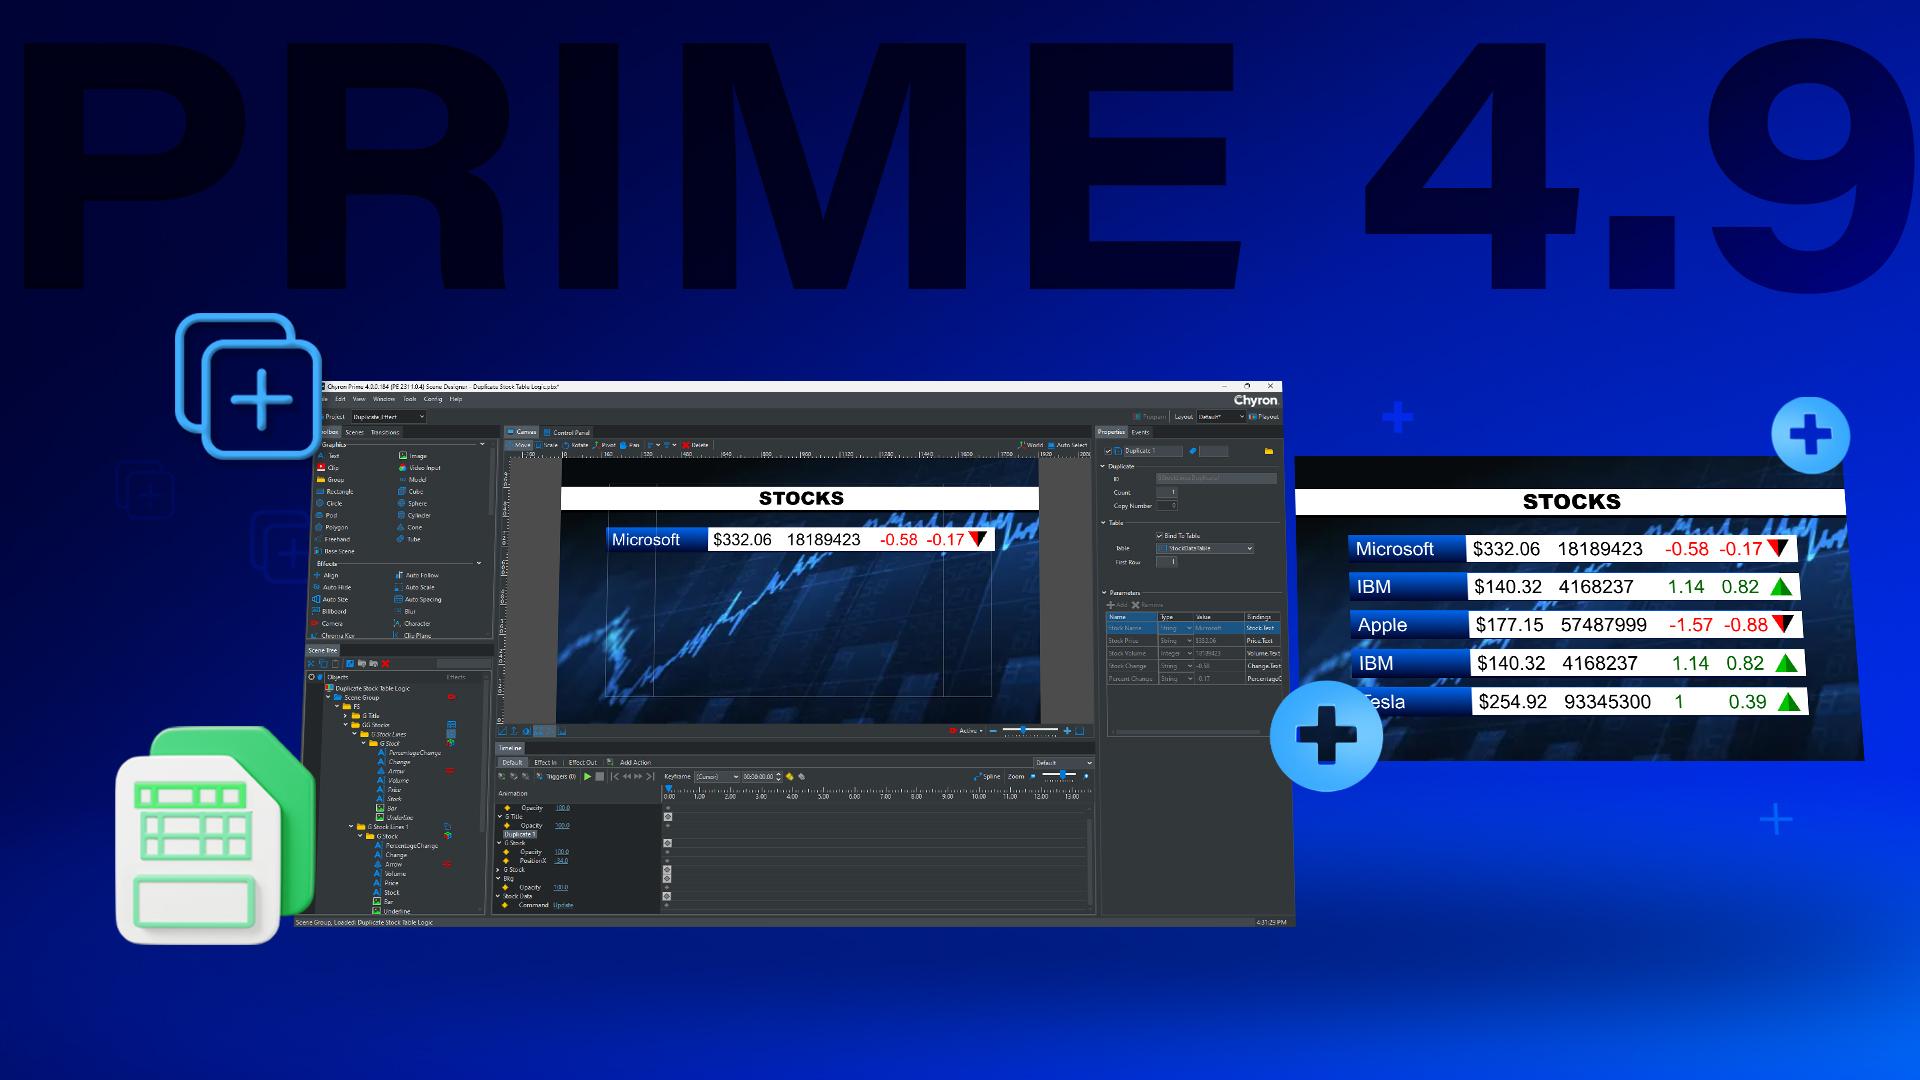Select the Text tool in the Graphics toolbox

click(327, 456)
